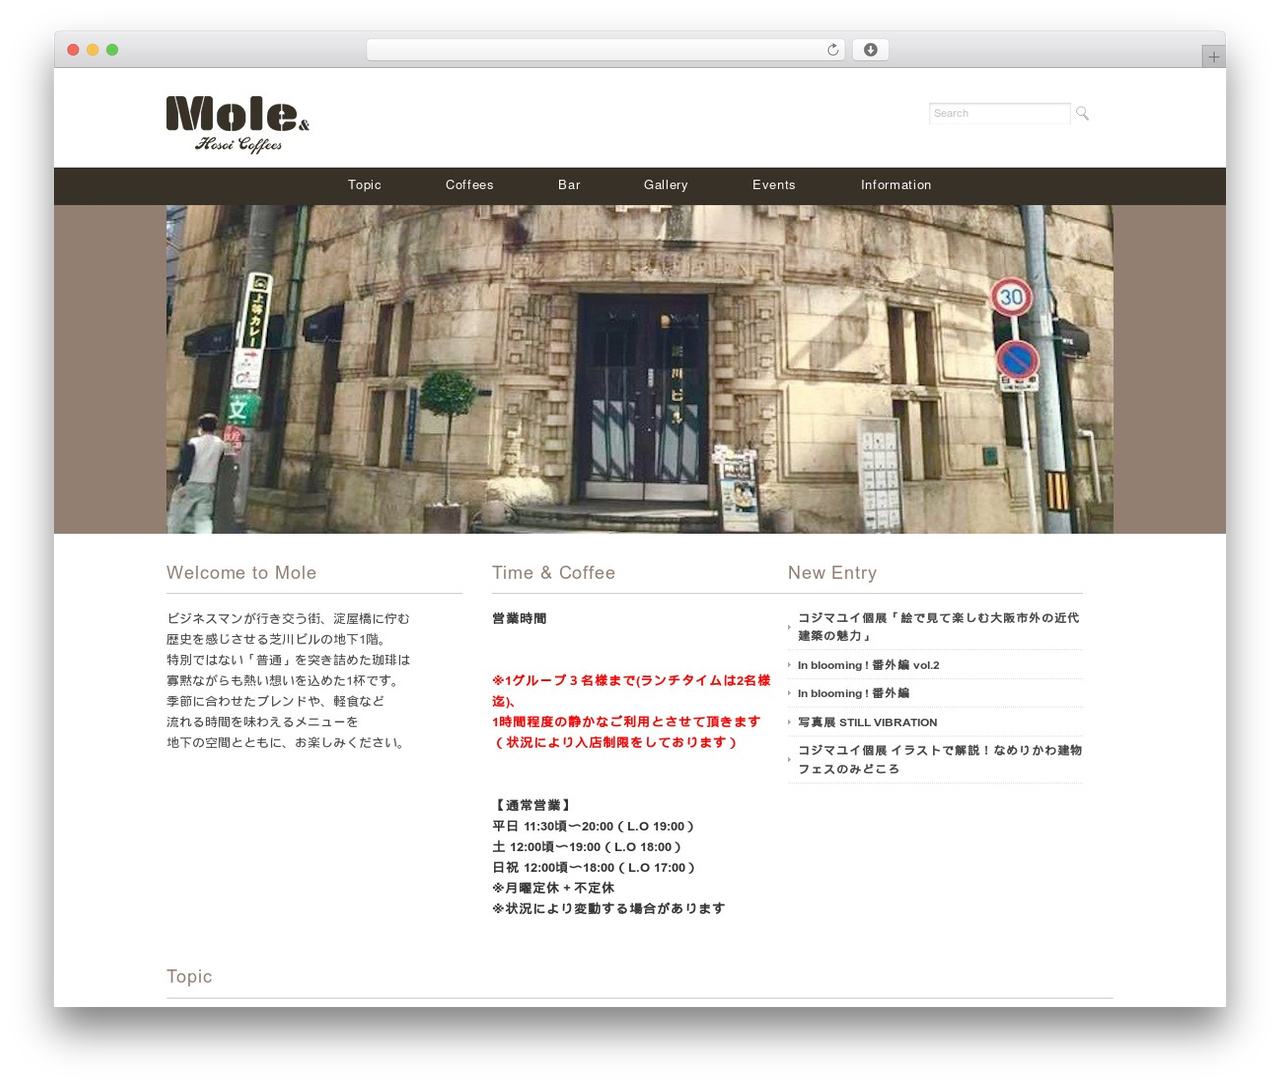Open entry コジマユイ個展 イラストで解説!なめりかわ建物フェスのみどころ

coord(939,759)
